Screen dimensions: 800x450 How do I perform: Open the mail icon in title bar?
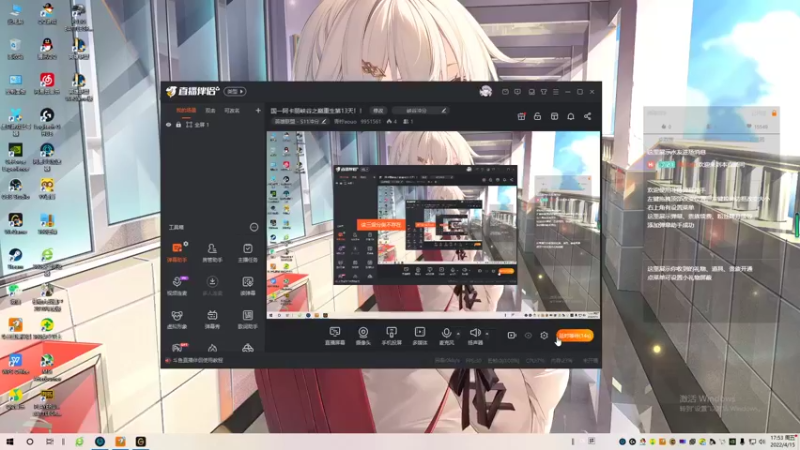point(505,92)
